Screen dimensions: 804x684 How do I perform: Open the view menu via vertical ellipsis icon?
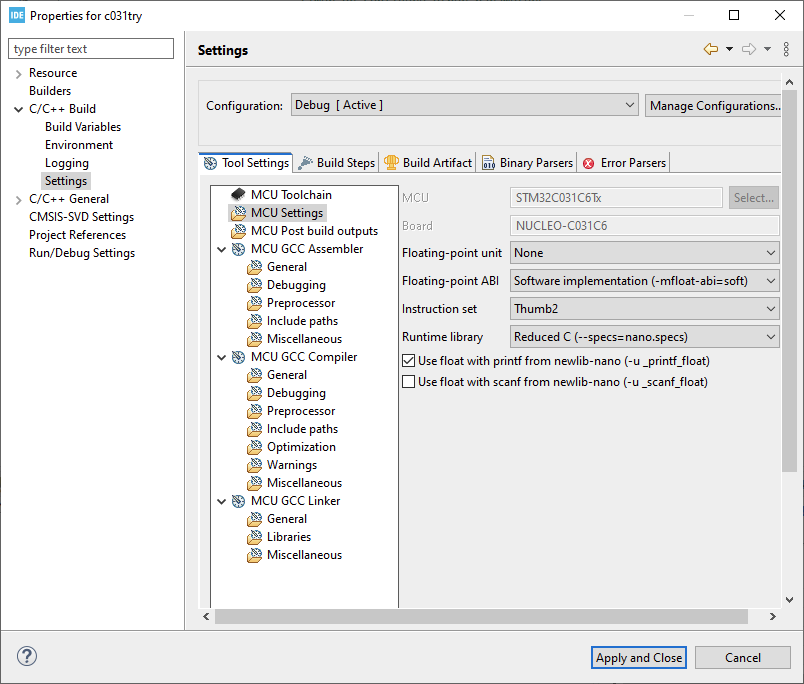click(786, 48)
